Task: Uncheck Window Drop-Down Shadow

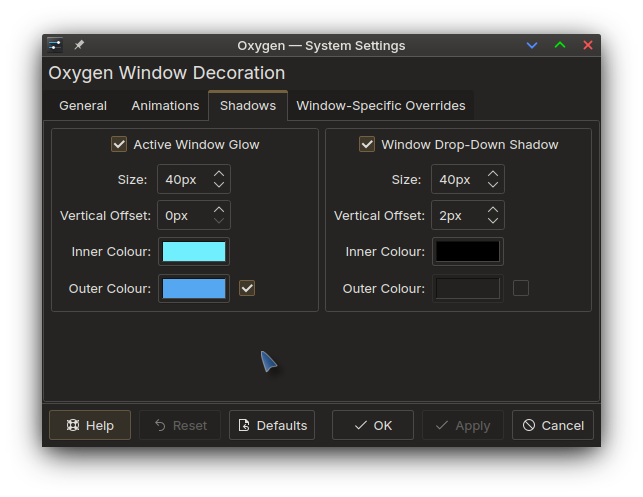Action: [x=367, y=144]
